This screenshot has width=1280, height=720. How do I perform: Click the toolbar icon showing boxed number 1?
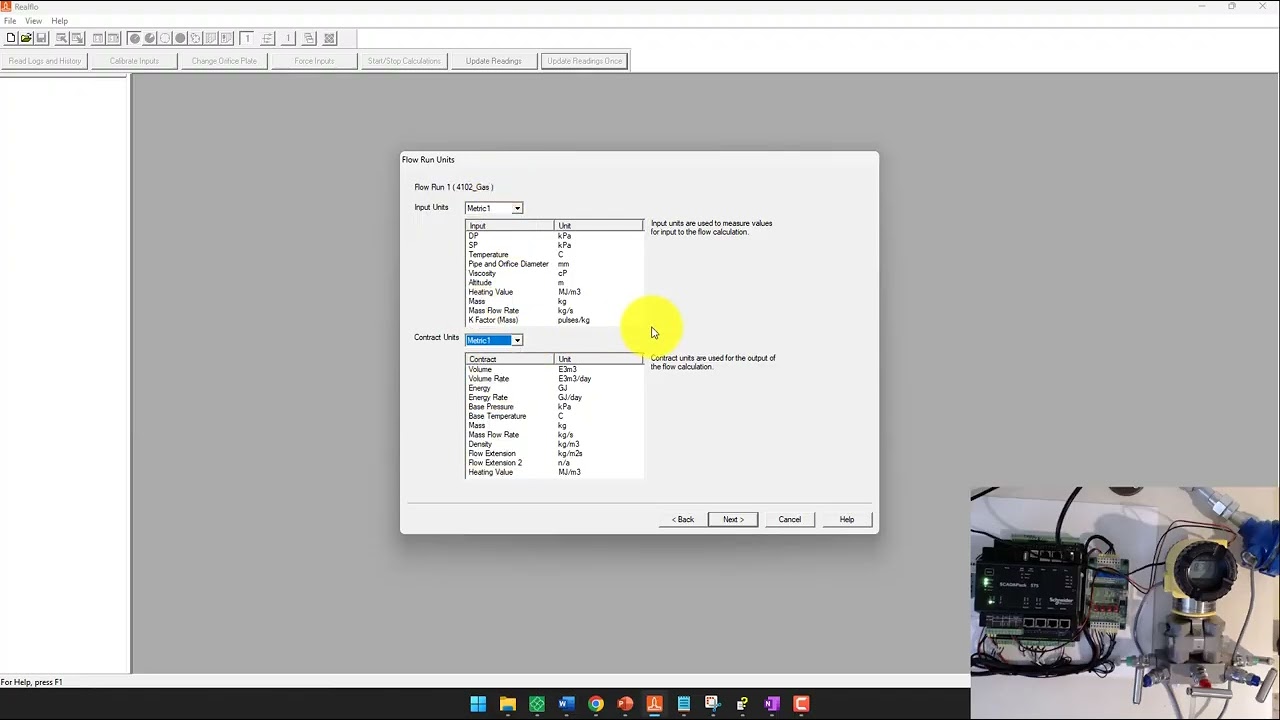(x=246, y=38)
